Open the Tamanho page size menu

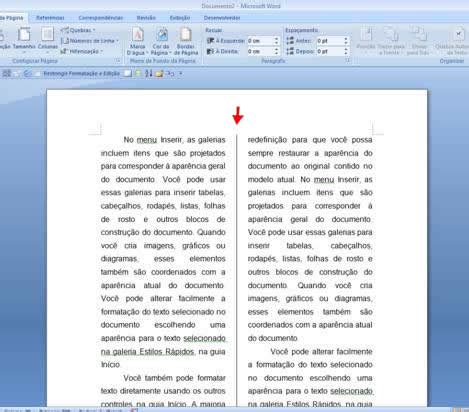point(24,39)
